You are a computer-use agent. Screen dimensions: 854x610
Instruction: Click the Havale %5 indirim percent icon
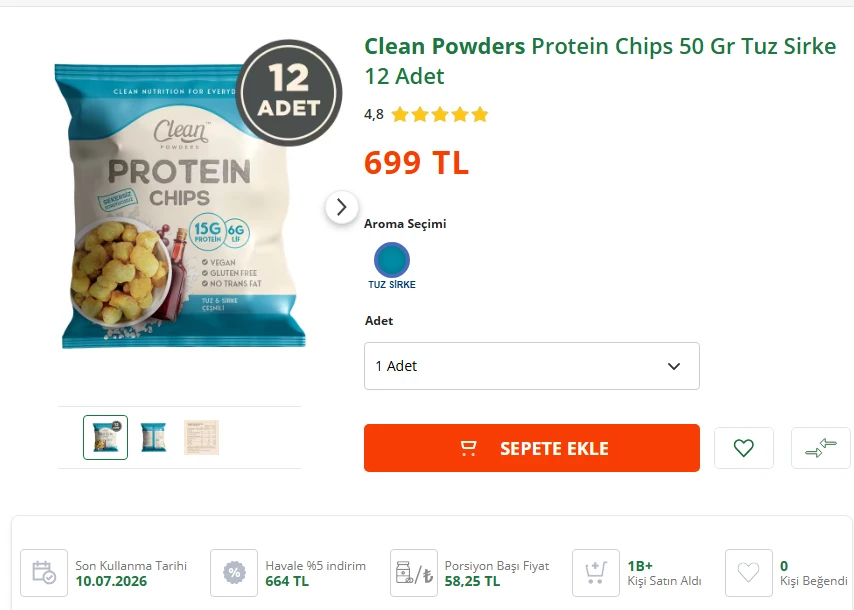[x=234, y=572]
